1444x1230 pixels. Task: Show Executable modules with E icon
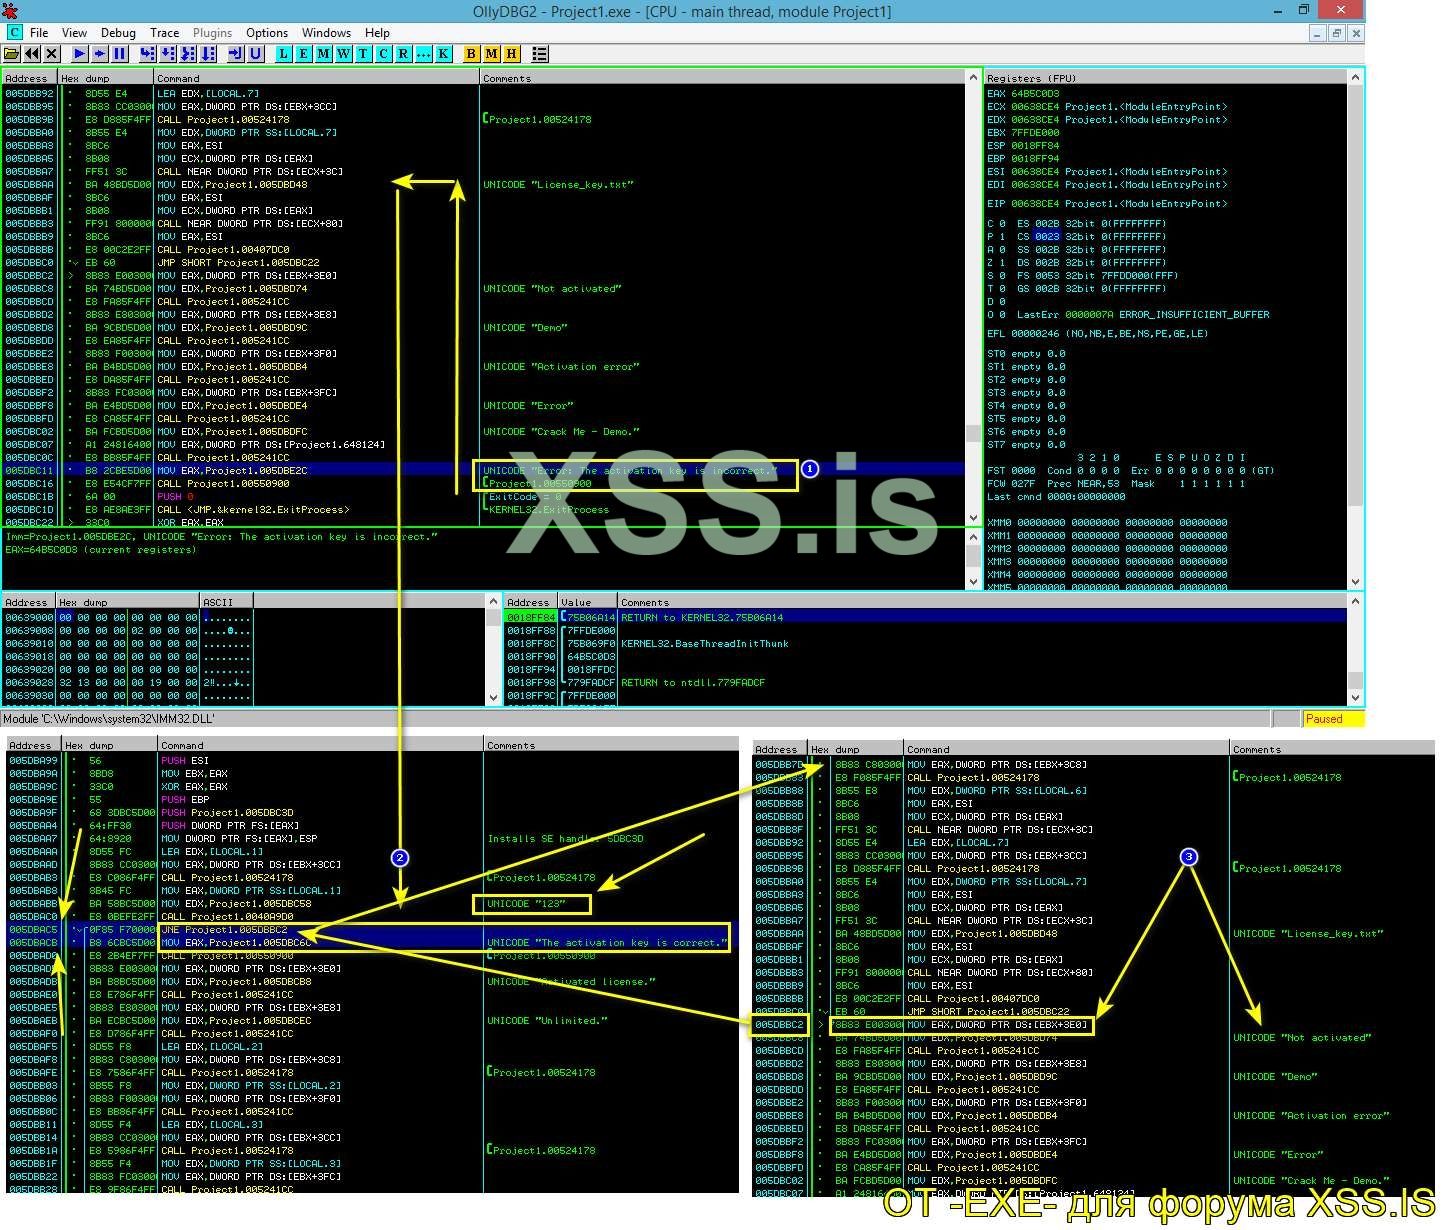tap(304, 54)
